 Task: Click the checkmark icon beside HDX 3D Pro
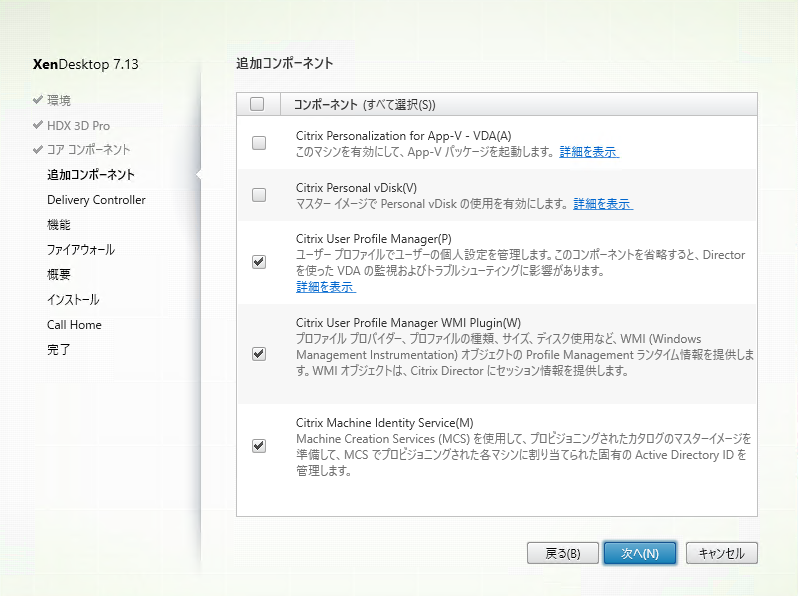(x=37, y=125)
